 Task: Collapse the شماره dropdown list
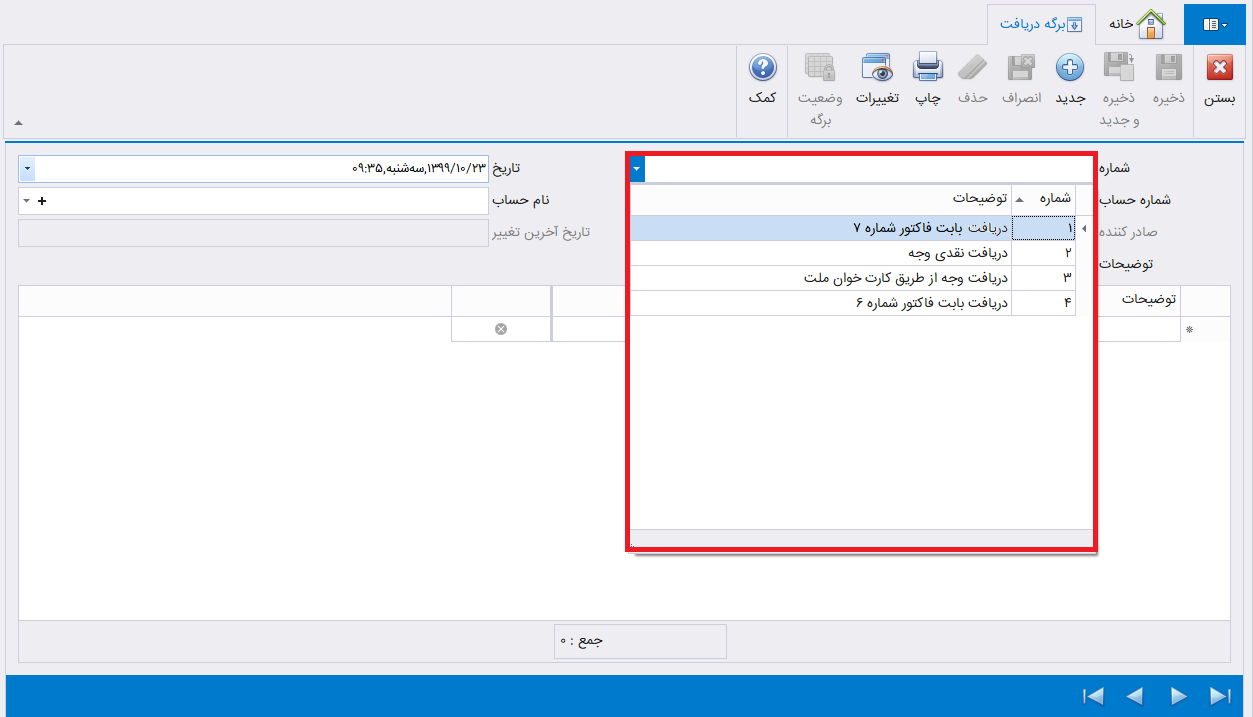tap(637, 168)
